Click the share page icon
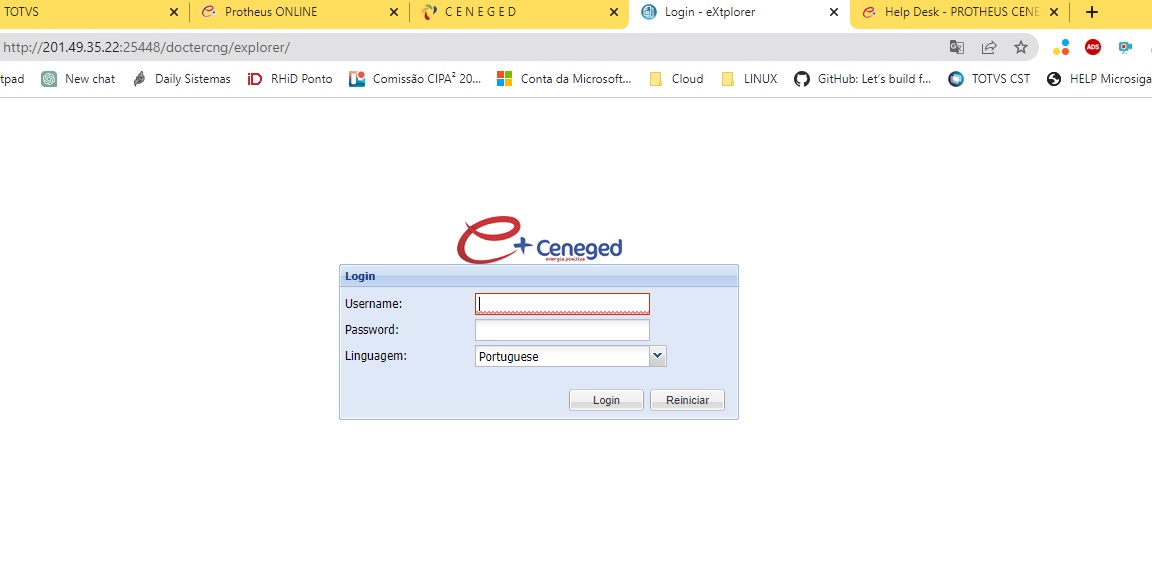 [989, 47]
